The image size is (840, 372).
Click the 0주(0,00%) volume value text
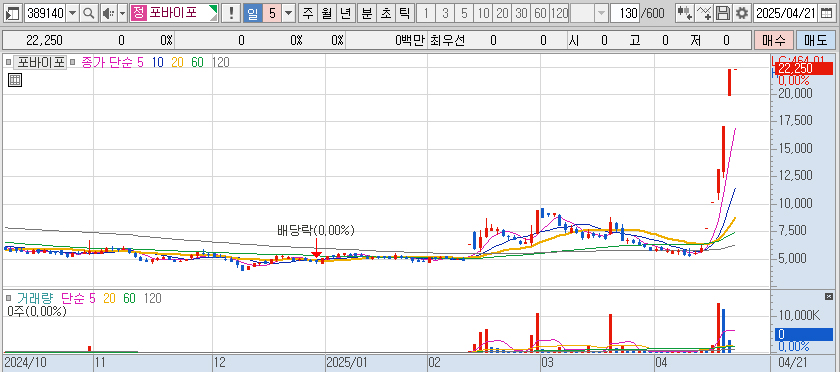click(x=37, y=311)
